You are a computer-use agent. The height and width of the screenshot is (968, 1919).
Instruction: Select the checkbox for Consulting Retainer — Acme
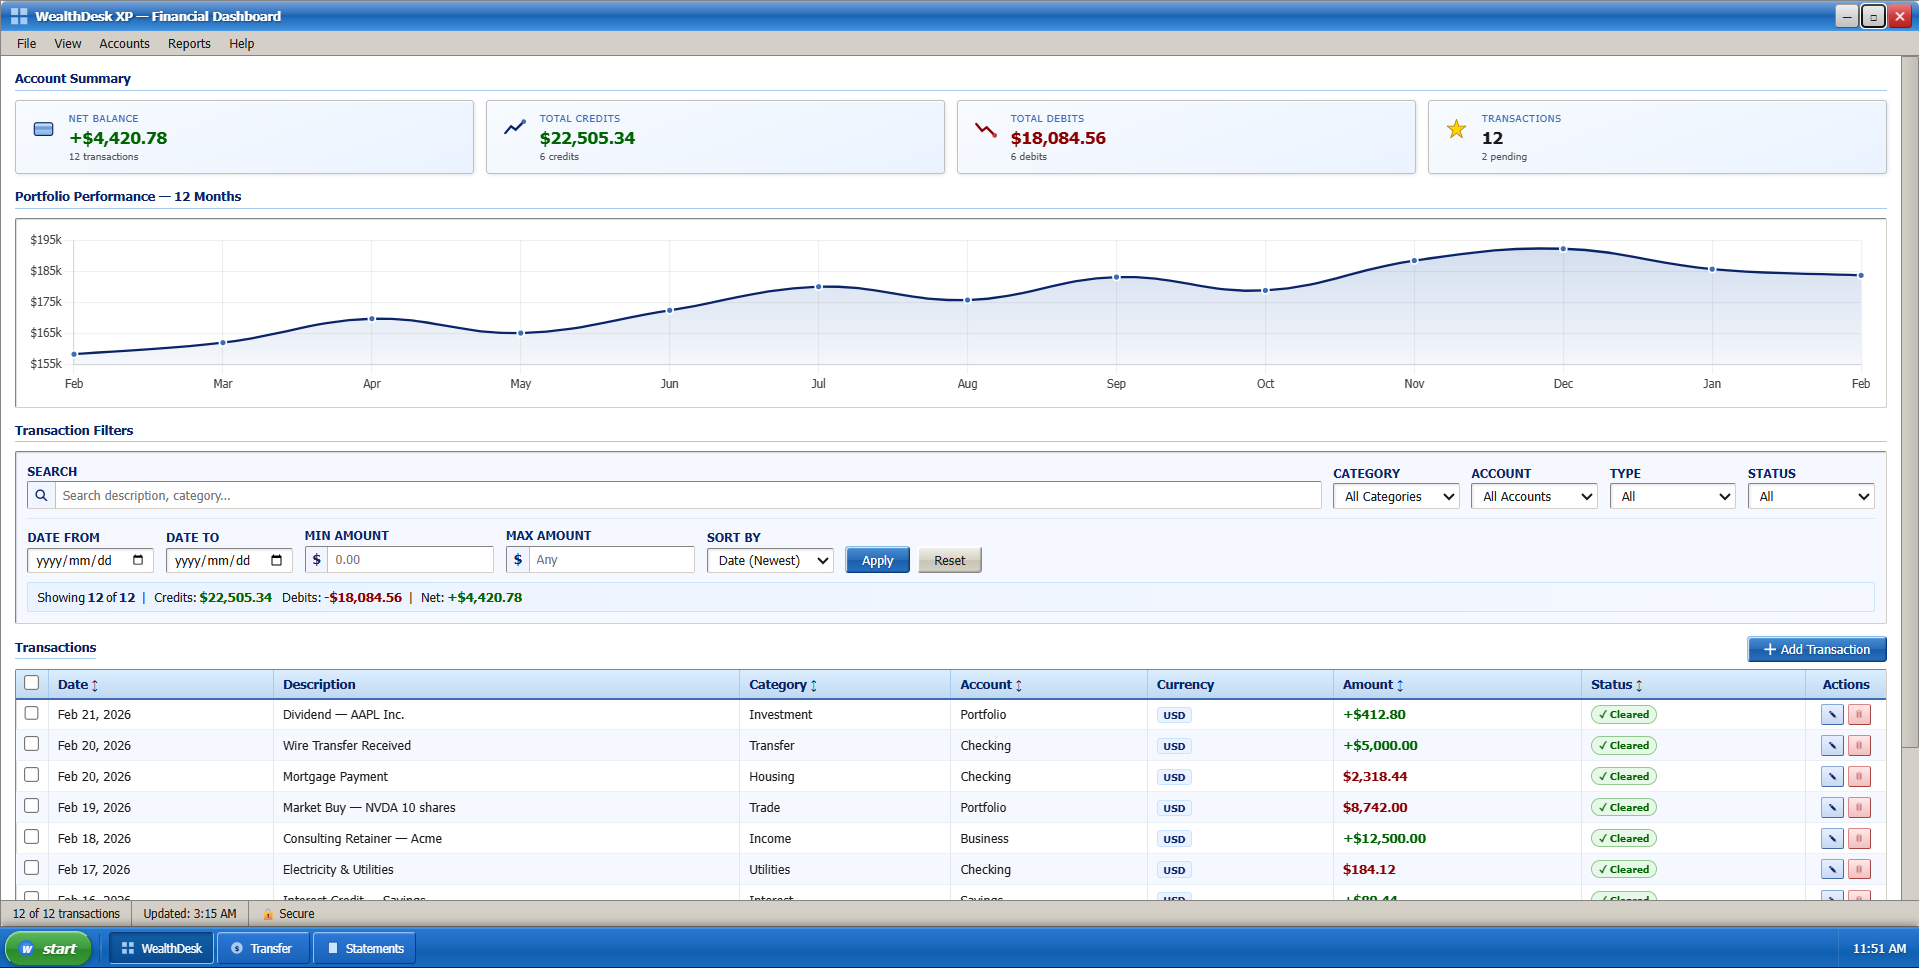tap(31, 837)
